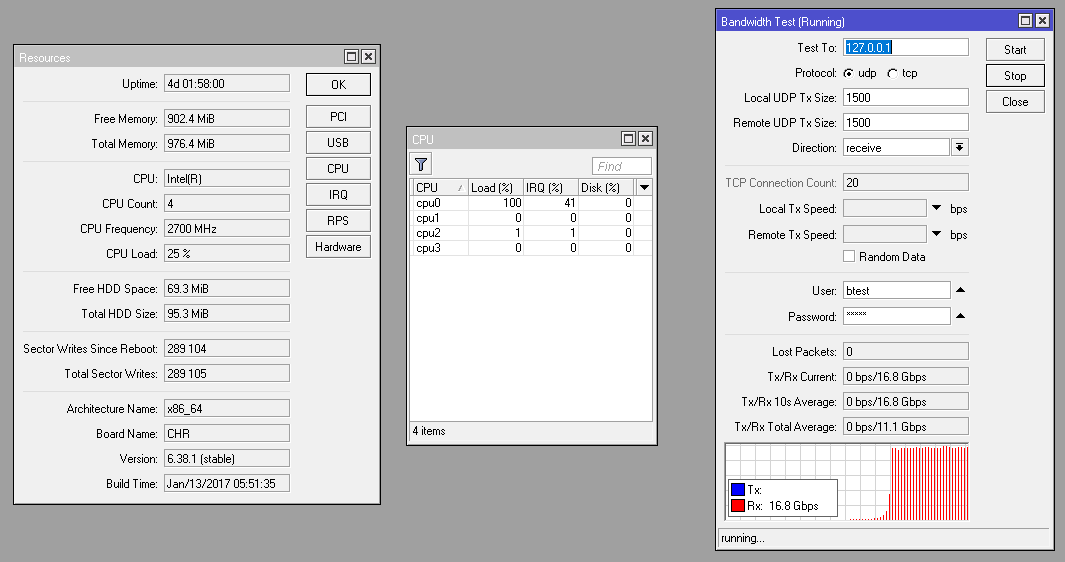The image size is (1065, 562).
Task: Open the CPU table column selector dropdown
Action: tap(644, 187)
